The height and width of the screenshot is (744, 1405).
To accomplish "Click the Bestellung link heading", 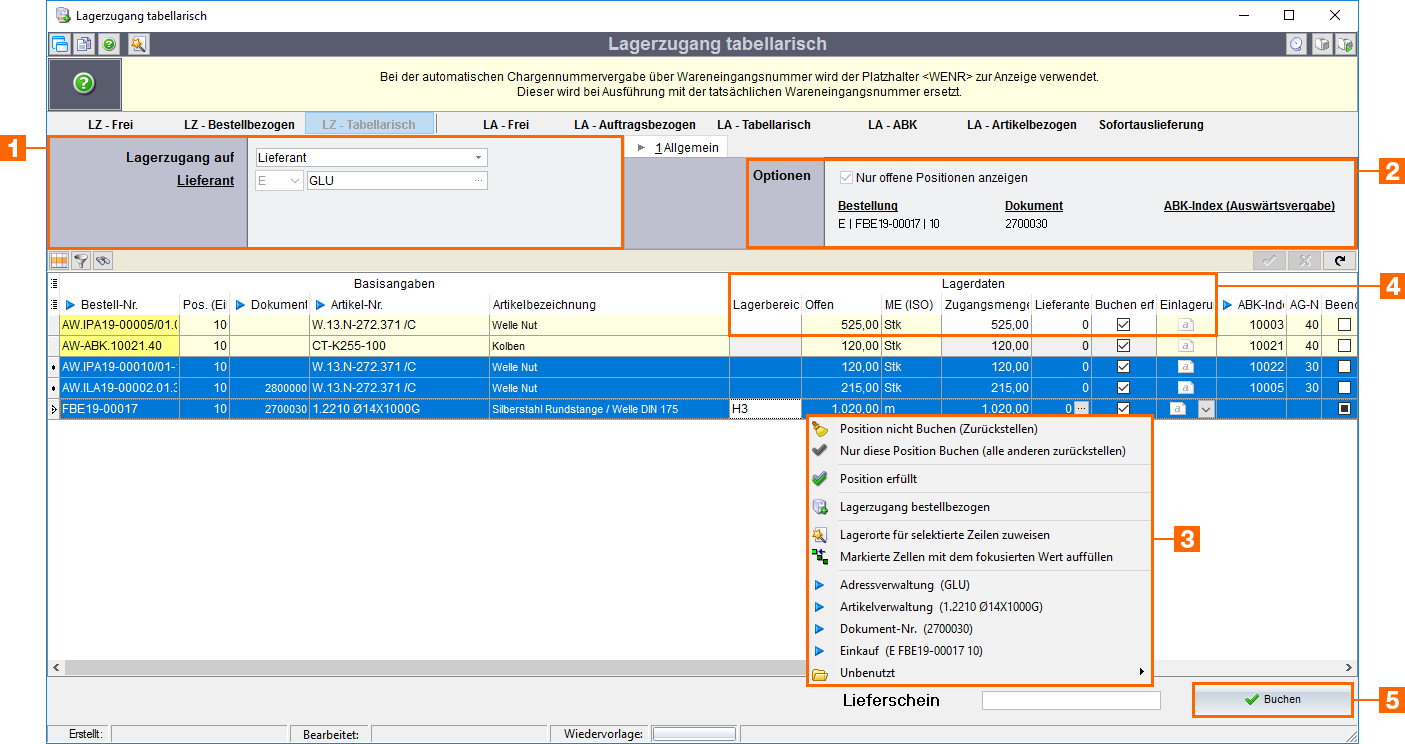I will coord(868,206).
